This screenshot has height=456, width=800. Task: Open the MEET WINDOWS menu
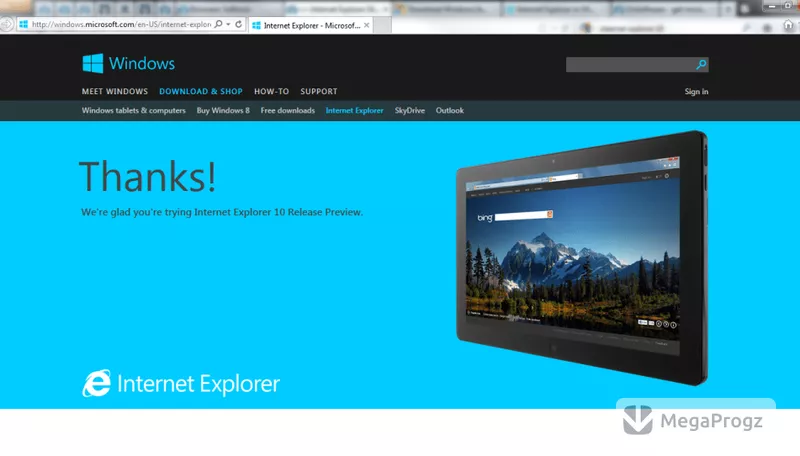[x=115, y=91]
